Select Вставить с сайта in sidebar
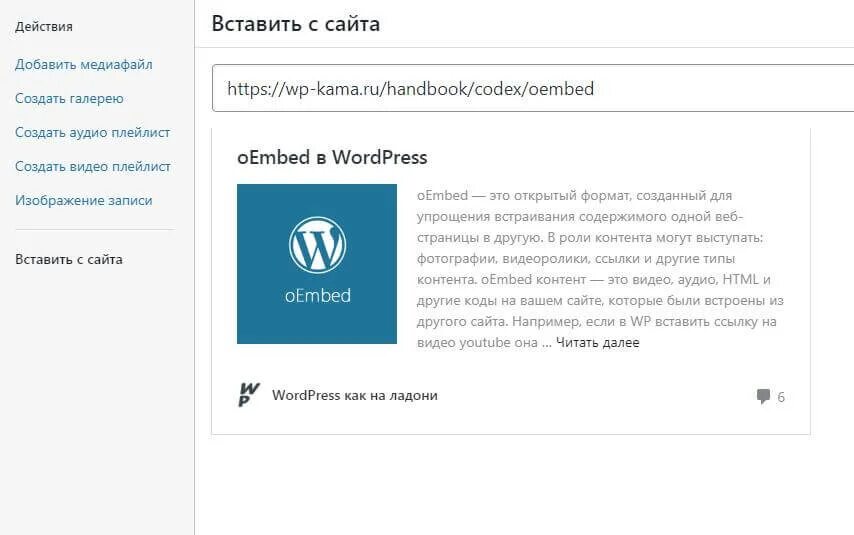Screen dimensions: 854x535 [69, 259]
